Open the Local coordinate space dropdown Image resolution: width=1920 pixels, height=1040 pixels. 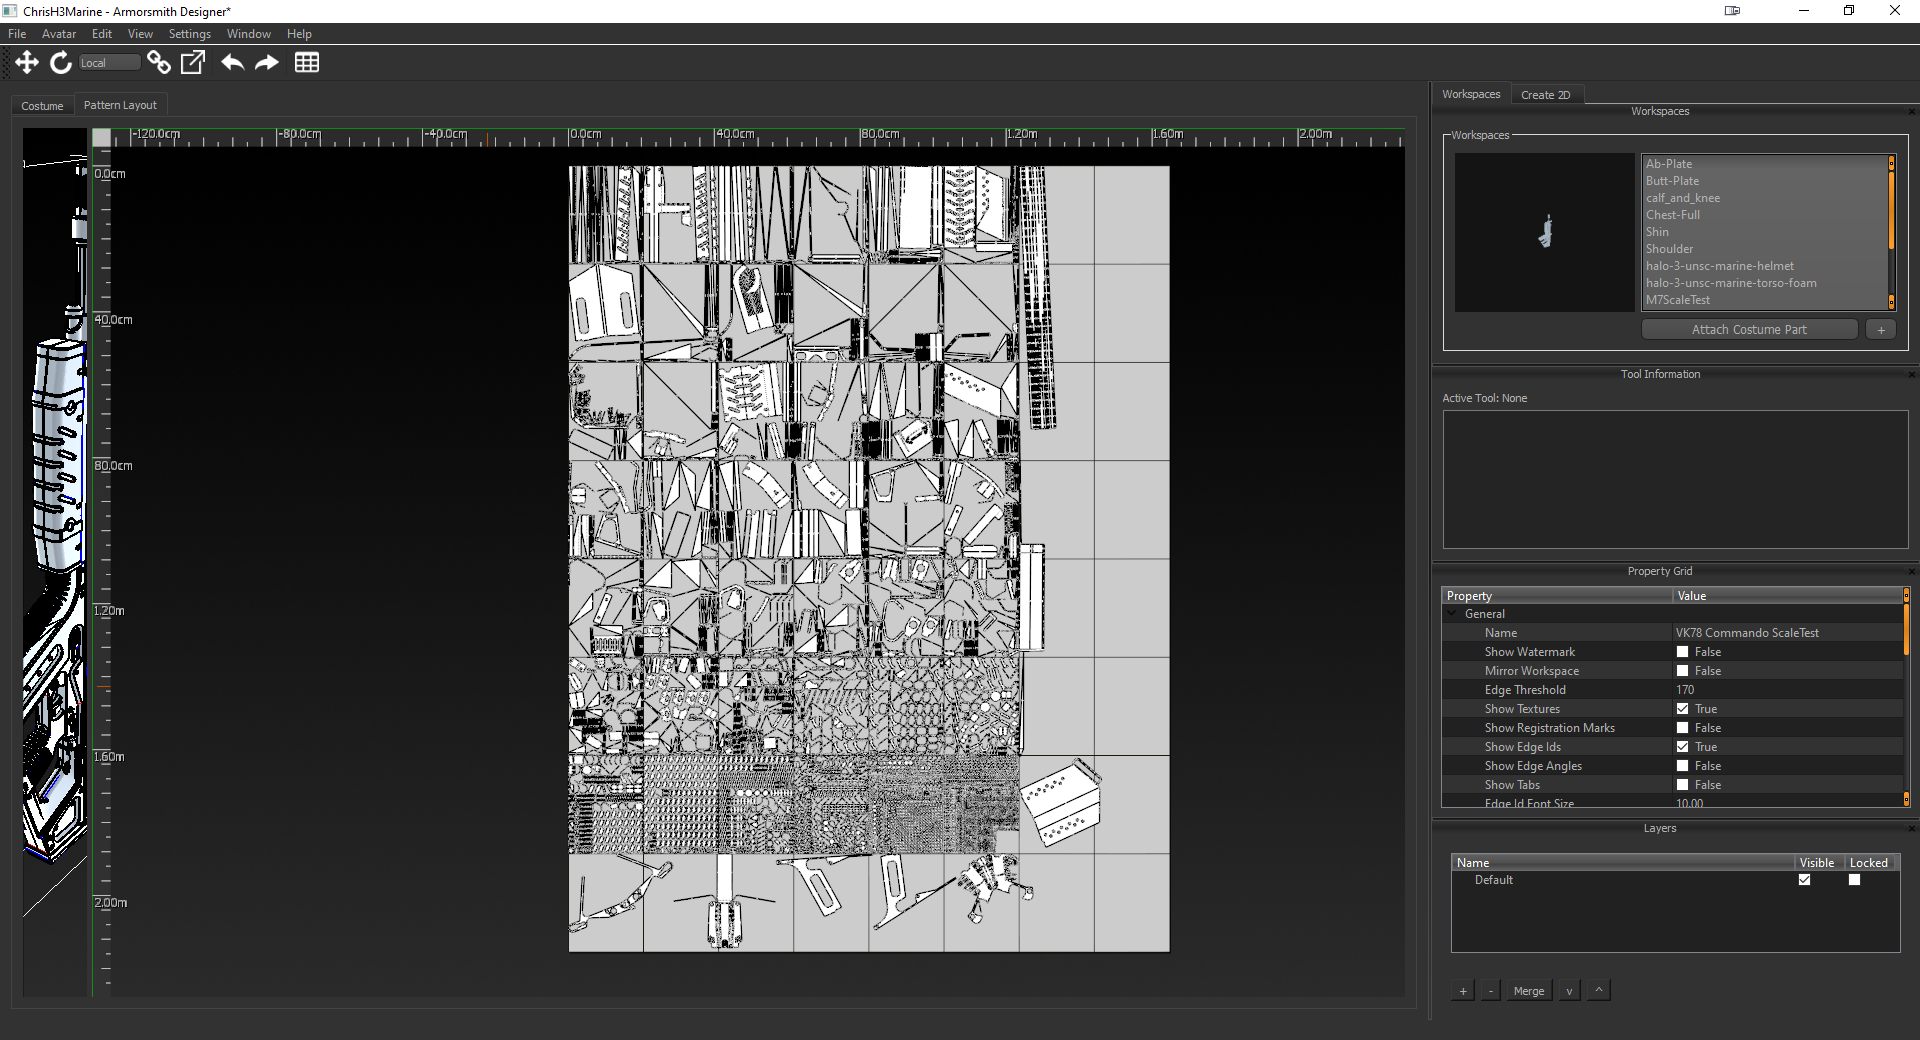tap(110, 63)
